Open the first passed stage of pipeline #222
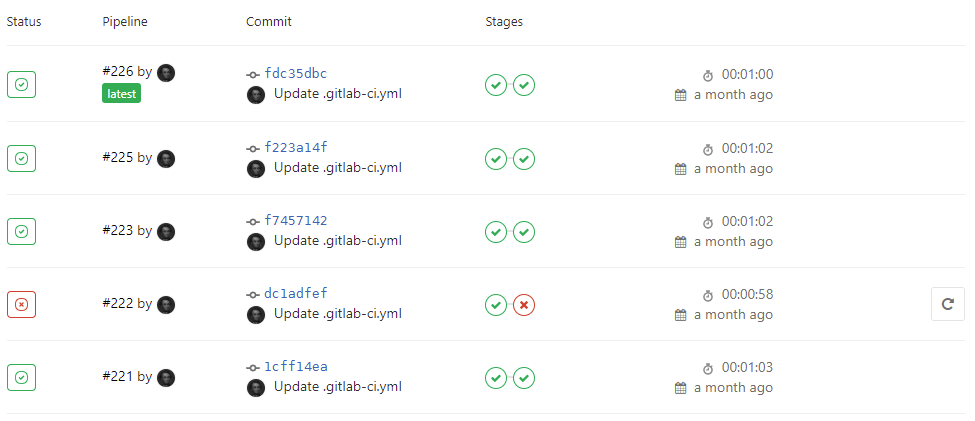The image size is (975, 421). point(496,305)
